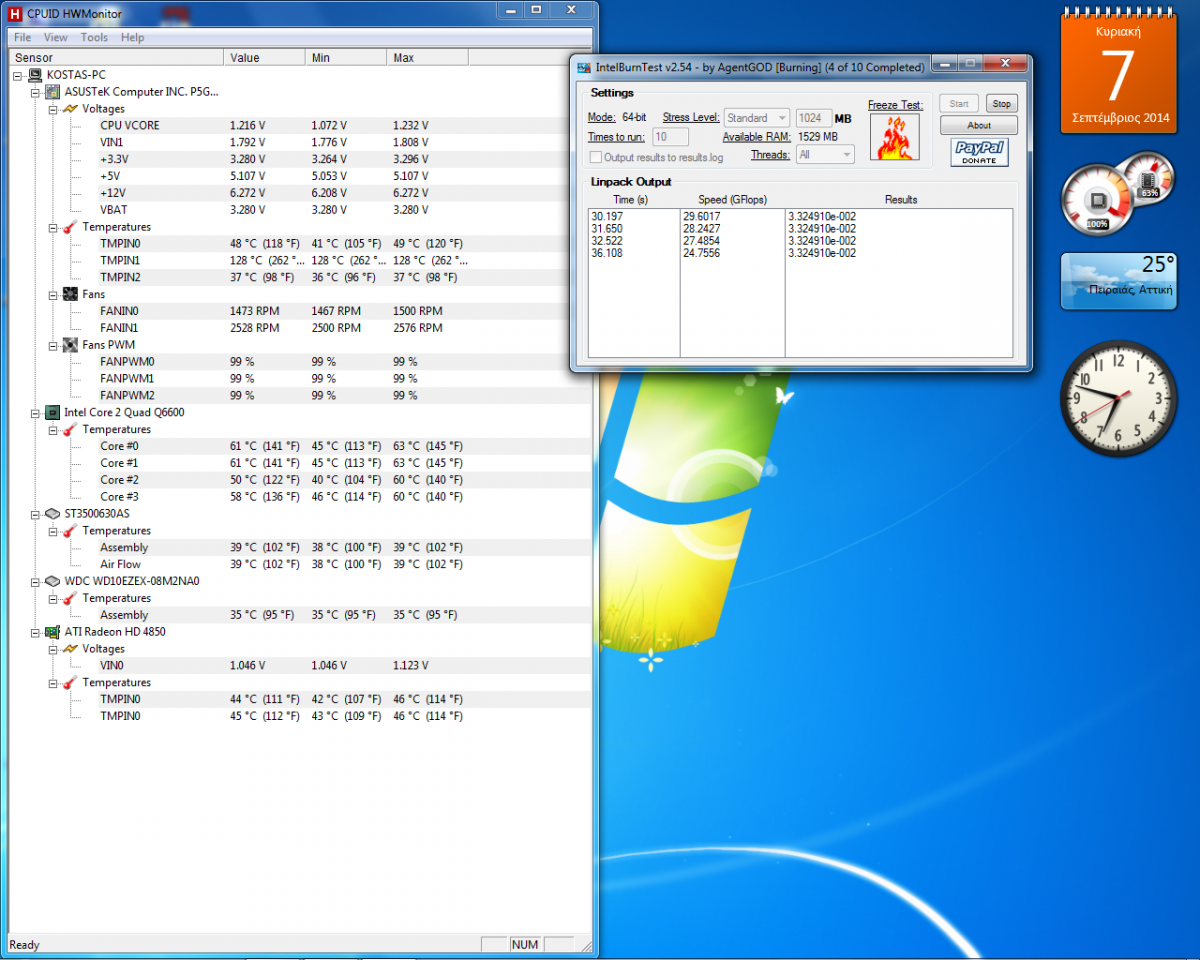Viewport: 1200px width, 960px height.
Task: Select the FANIN1 row
Action: click(x=300, y=328)
